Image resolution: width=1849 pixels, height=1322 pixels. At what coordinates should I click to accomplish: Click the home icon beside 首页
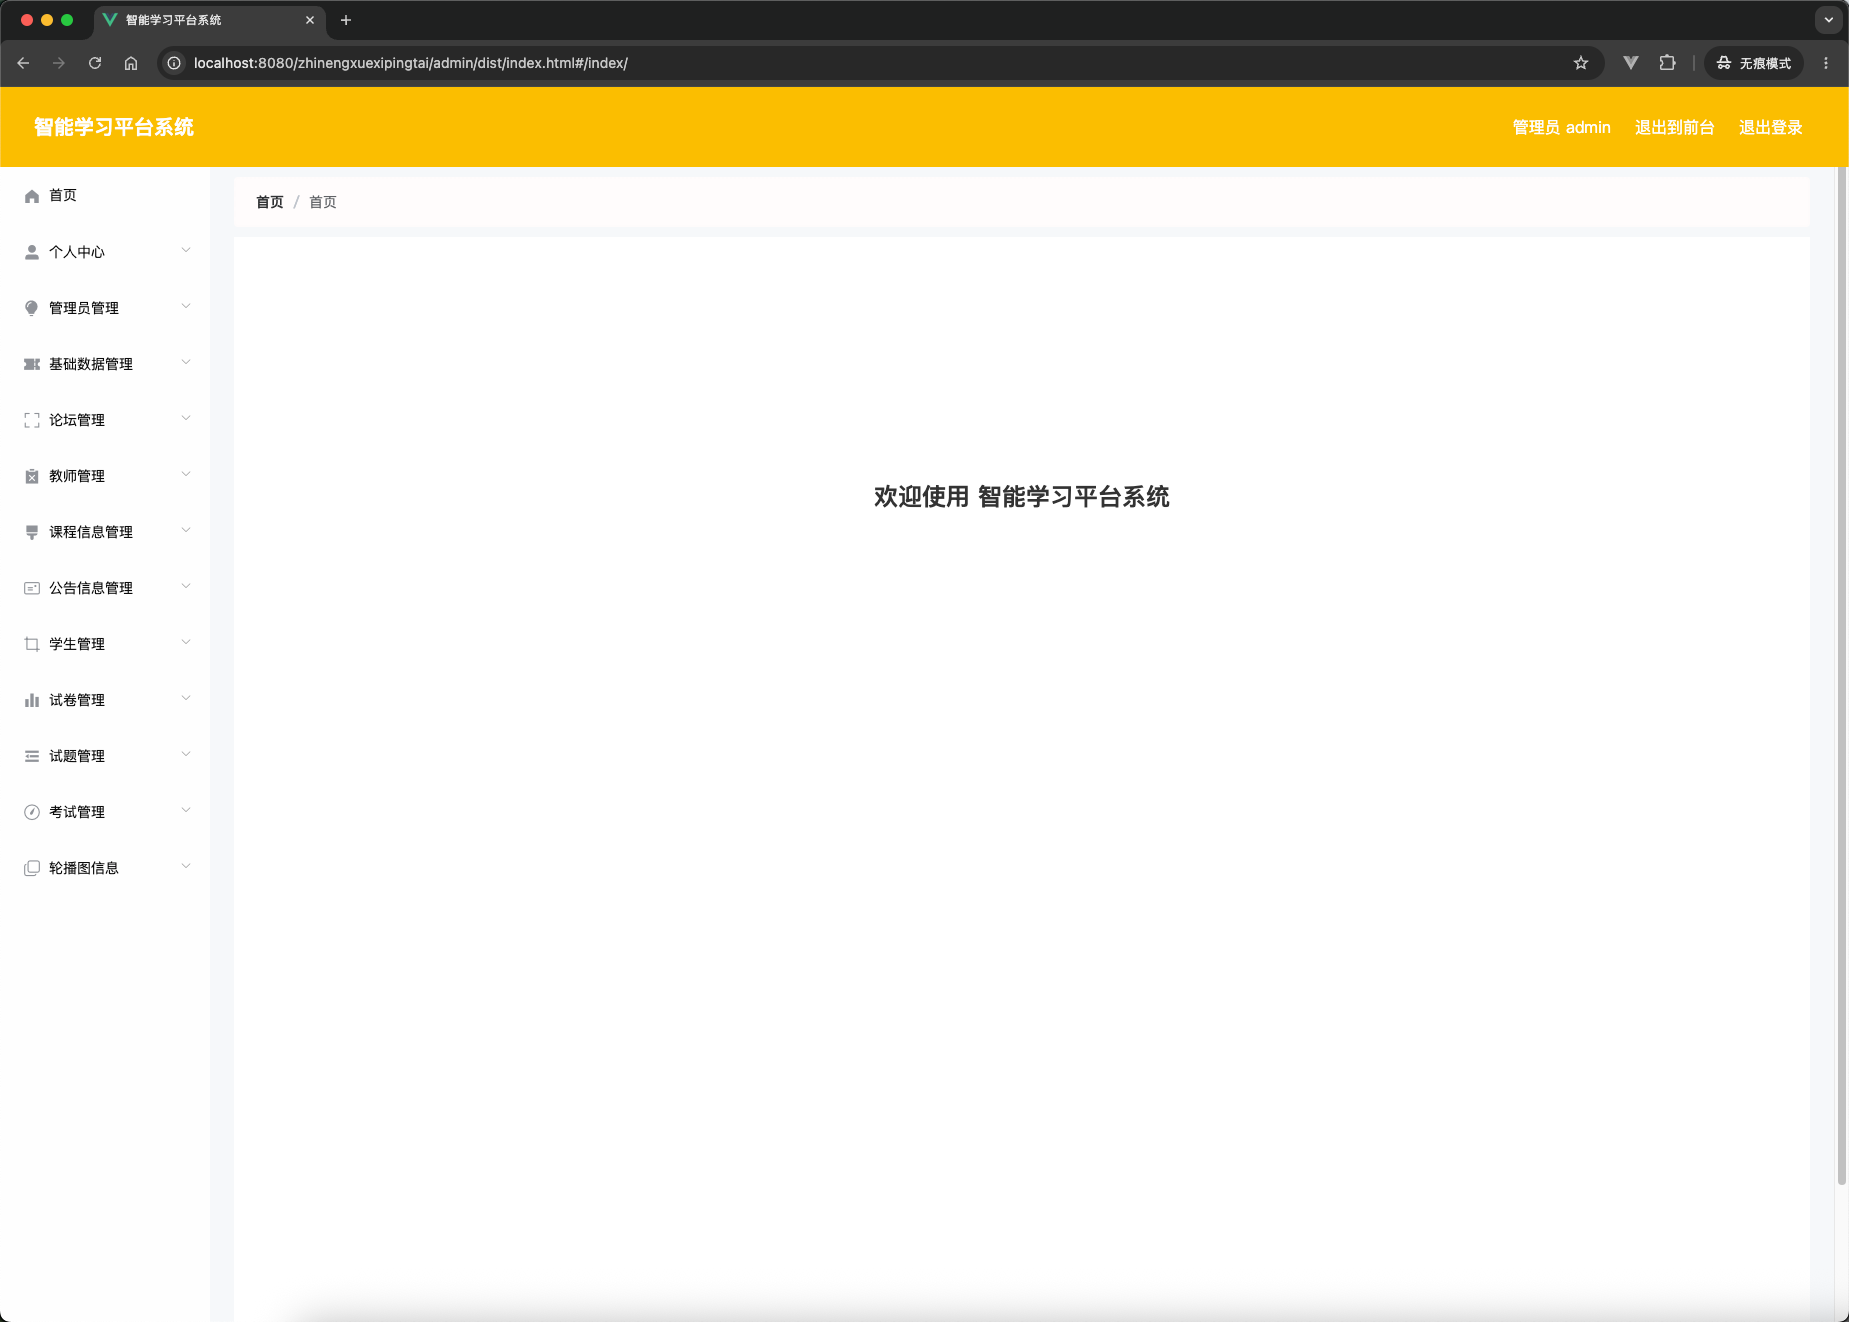coord(32,196)
